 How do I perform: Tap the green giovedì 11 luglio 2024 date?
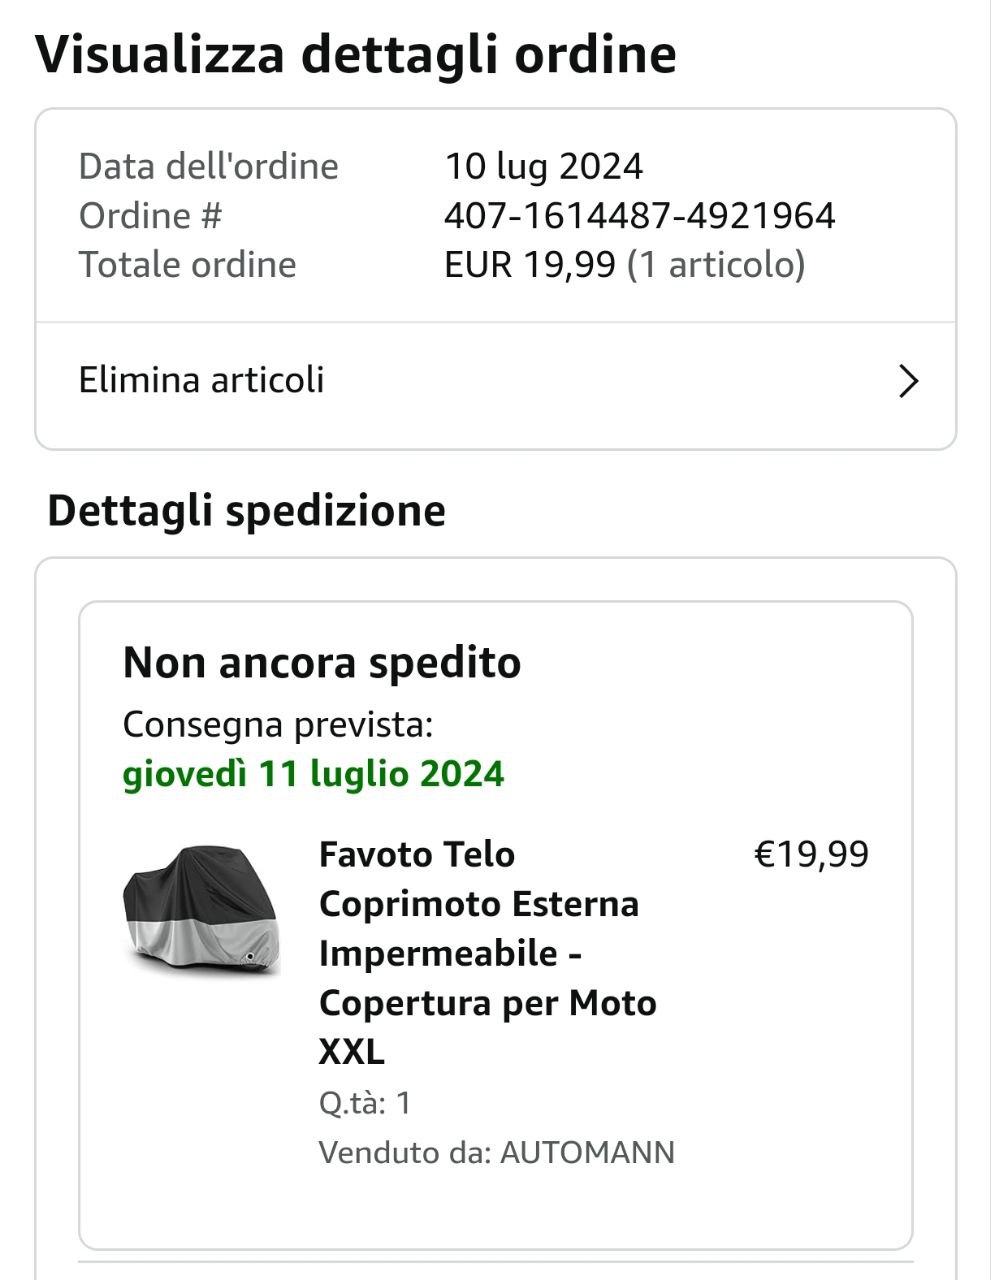pos(313,774)
